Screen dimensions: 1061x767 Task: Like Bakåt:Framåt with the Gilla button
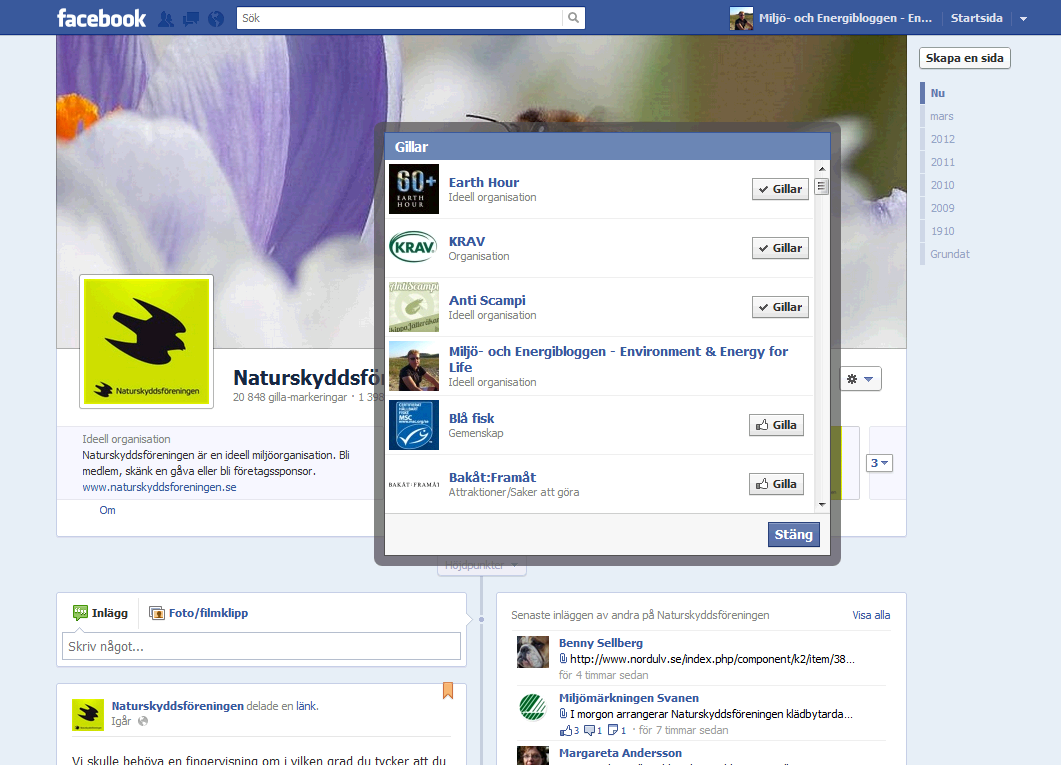click(776, 484)
